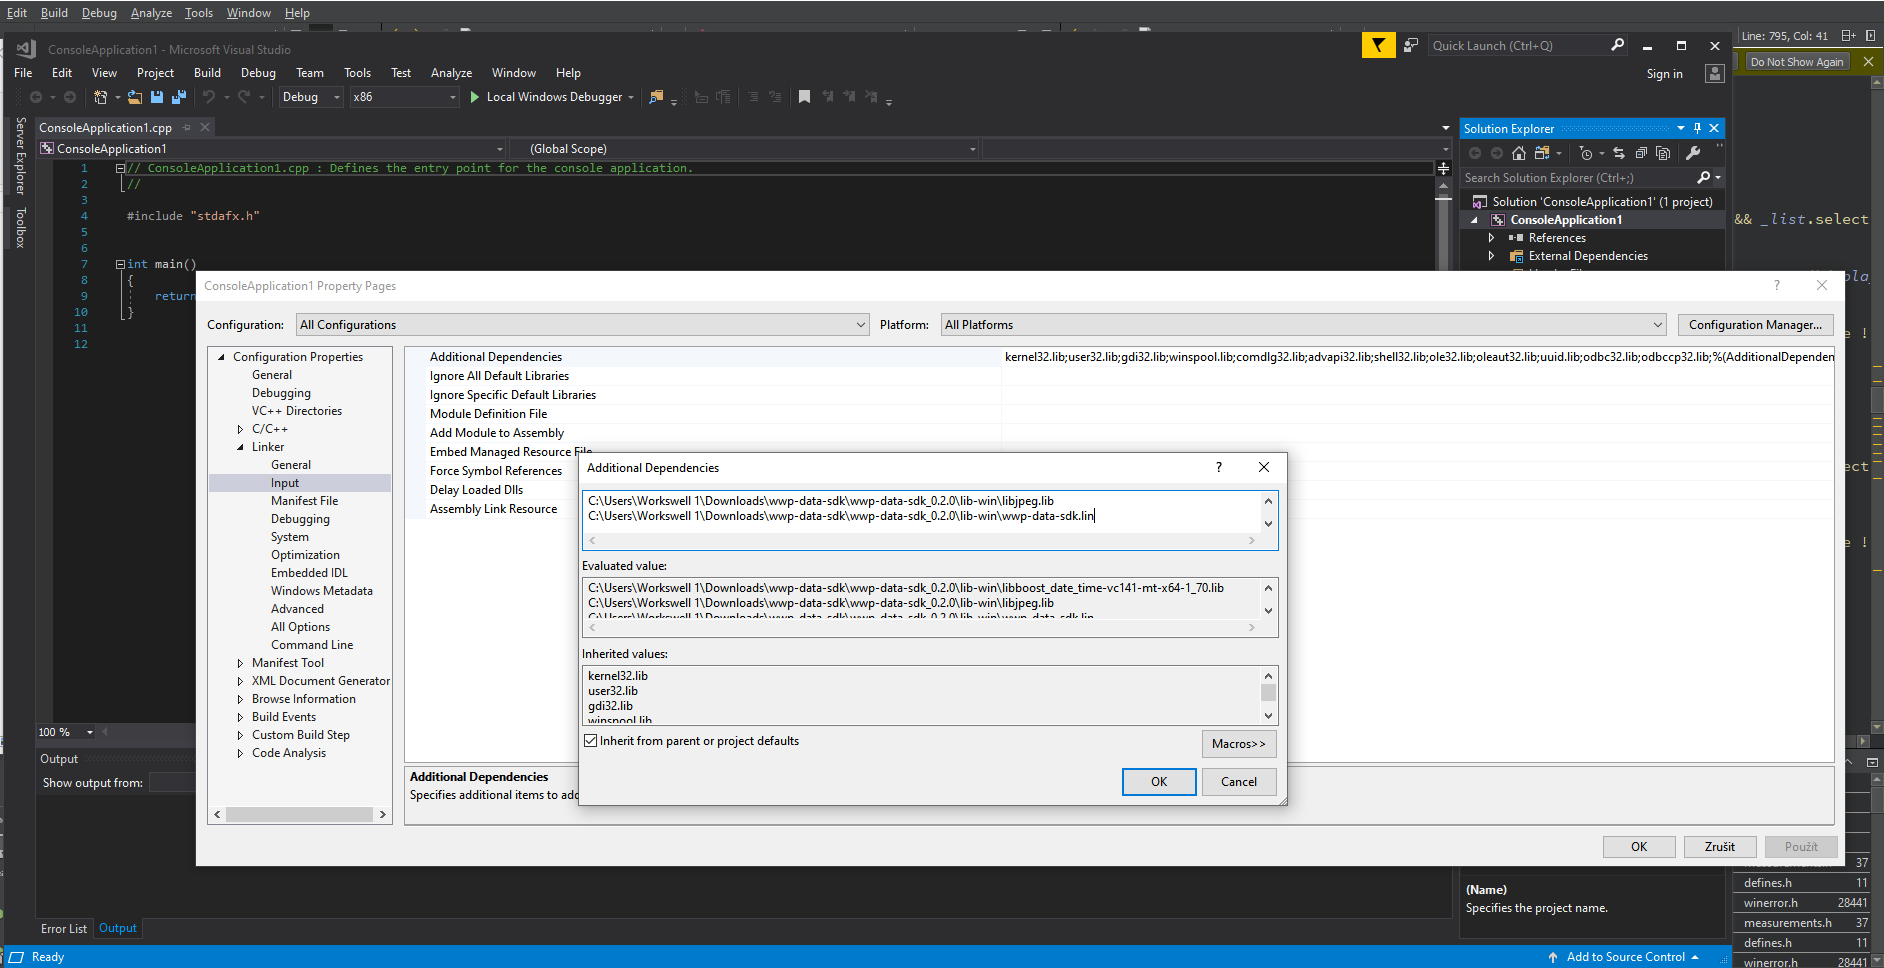Image resolution: width=1884 pixels, height=968 pixels.
Task: Switch to the Error List tab
Action: 64,929
